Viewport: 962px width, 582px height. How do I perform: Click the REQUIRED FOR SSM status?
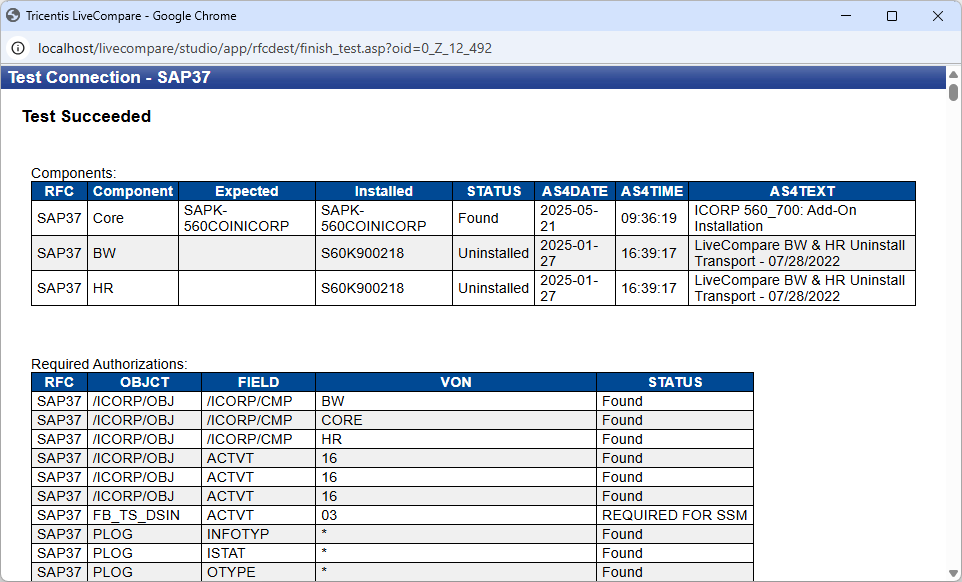[674, 515]
